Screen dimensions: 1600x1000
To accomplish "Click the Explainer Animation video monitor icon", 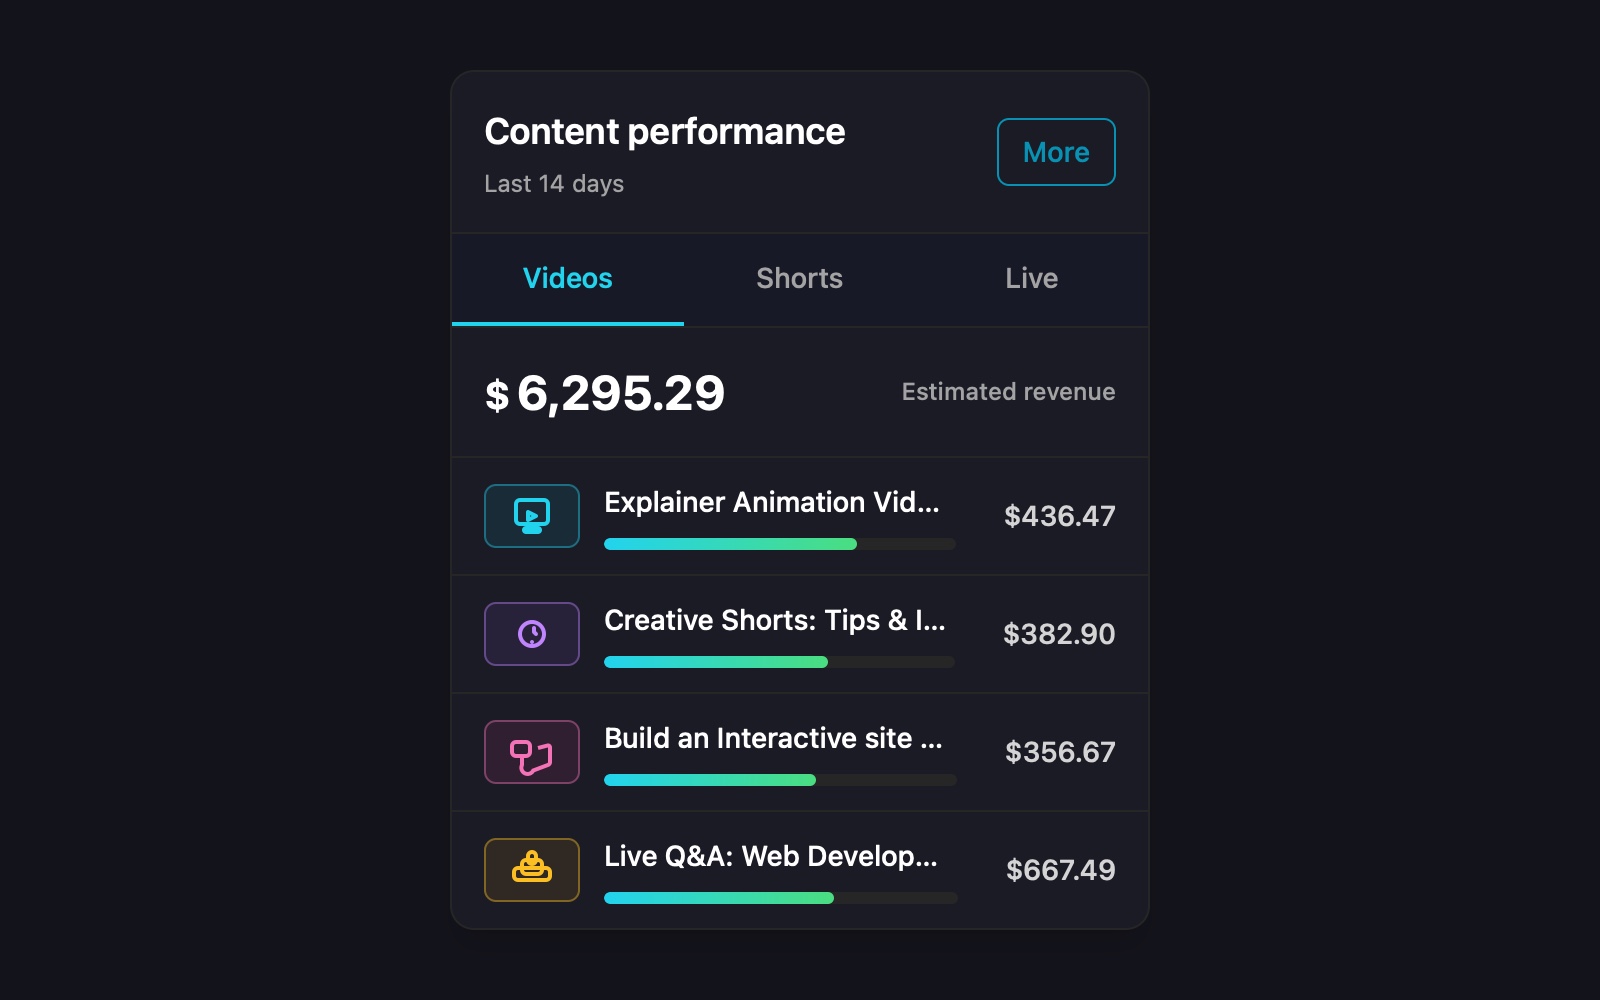I will click(531, 516).
